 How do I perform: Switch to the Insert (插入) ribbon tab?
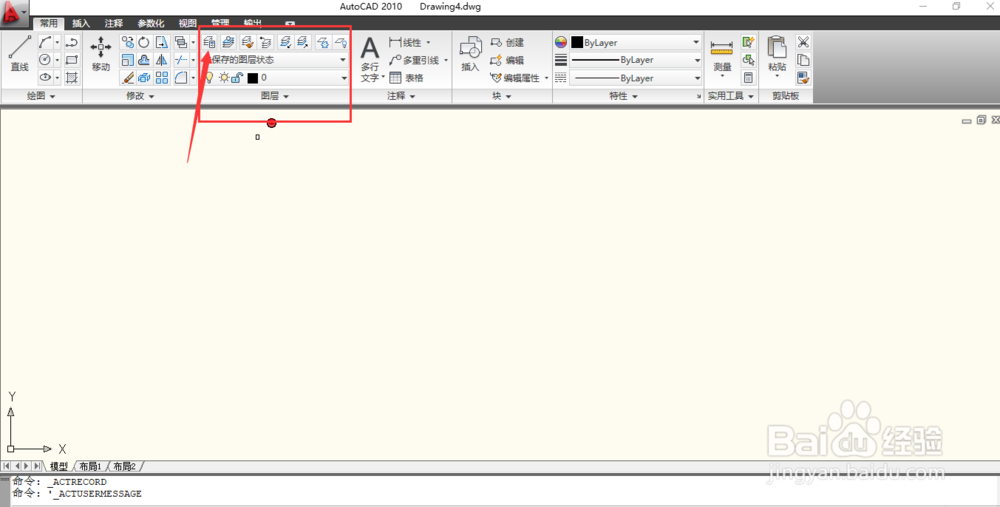[81, 24]
